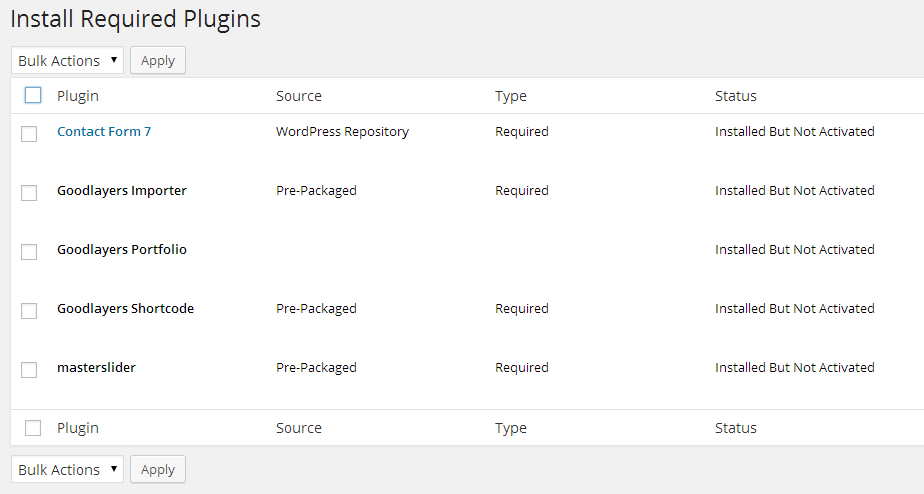
Task: Tick the Goodlayers Portfolio checkbox
Action: point(29,251)
